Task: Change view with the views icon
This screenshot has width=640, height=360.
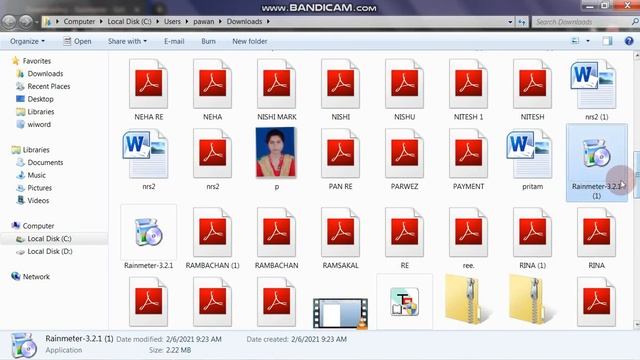Action: [x=576, y=41]
